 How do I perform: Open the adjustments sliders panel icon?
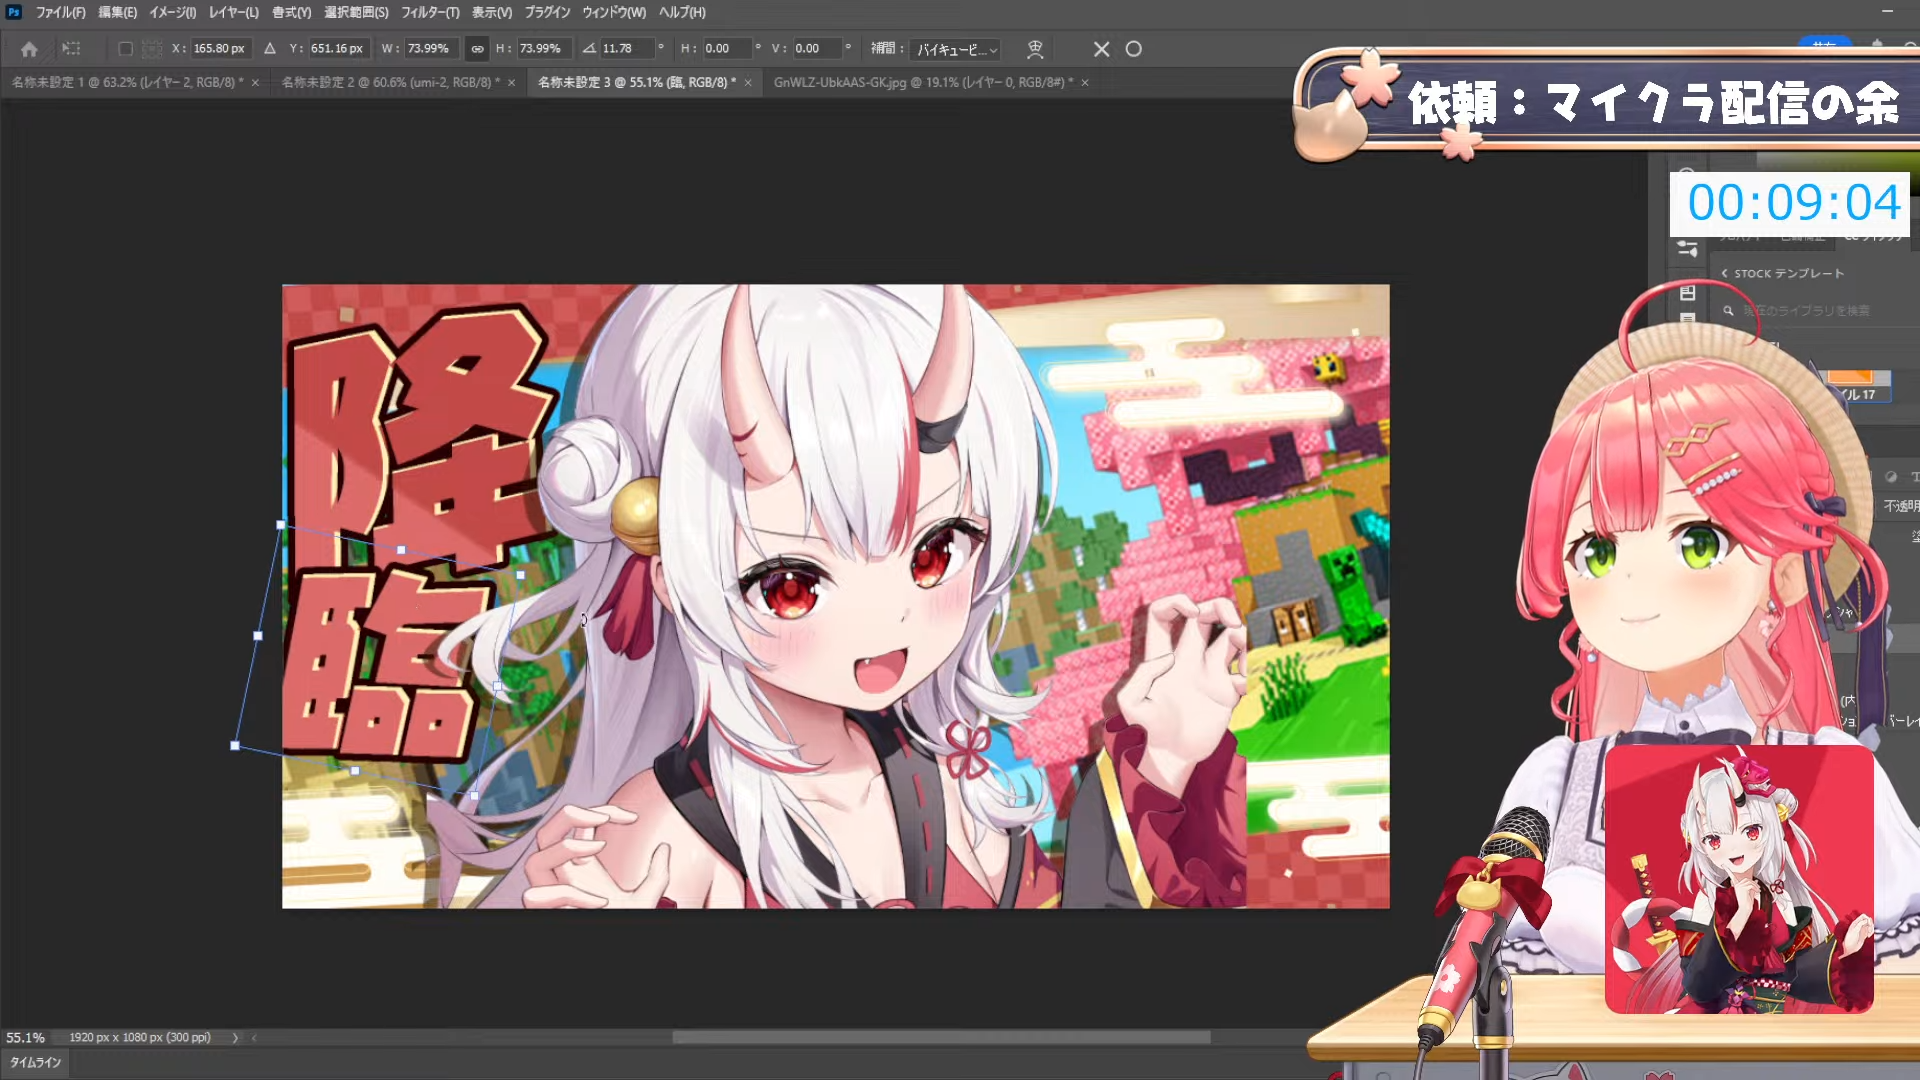[x=1687, y=249]
